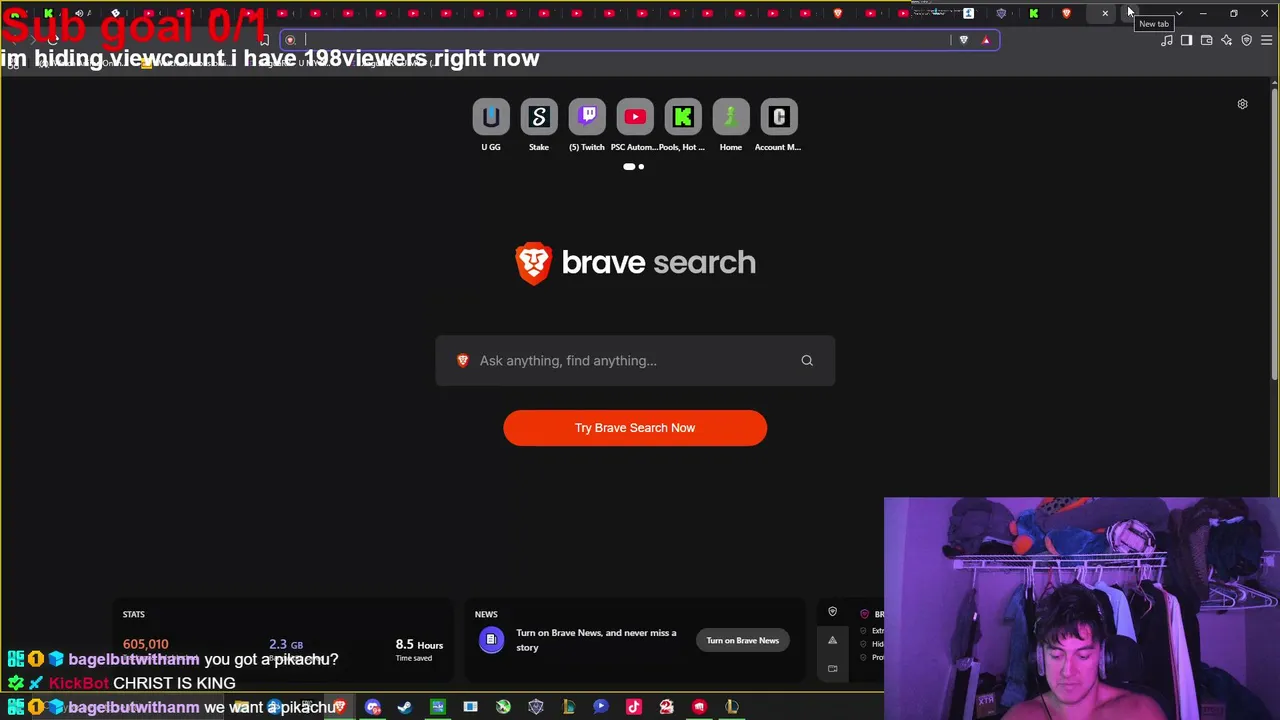
Task: Close the current active tab
Action: 1105,13
